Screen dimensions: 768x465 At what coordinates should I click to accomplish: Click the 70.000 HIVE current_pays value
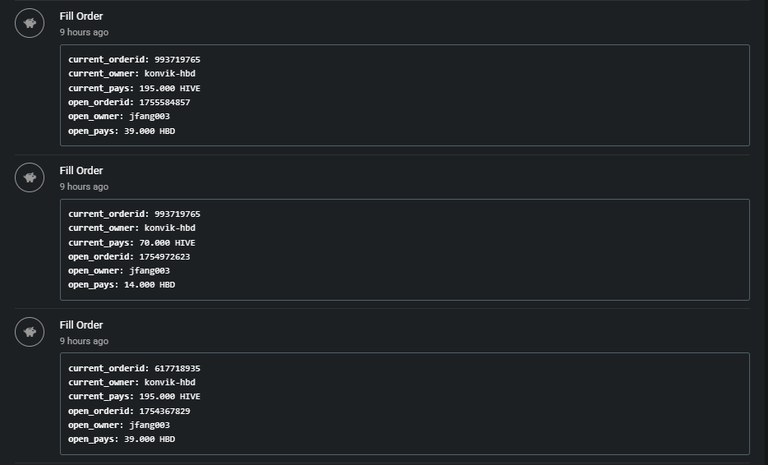[167, 243]
